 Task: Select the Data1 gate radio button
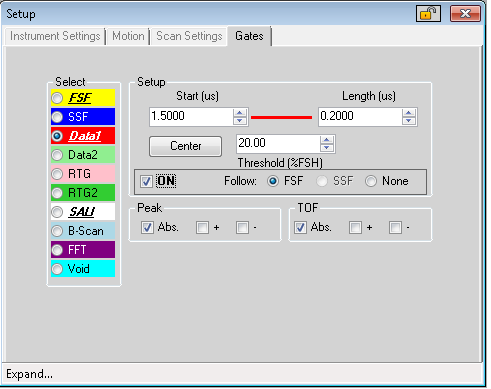click(x=57, y=136)
